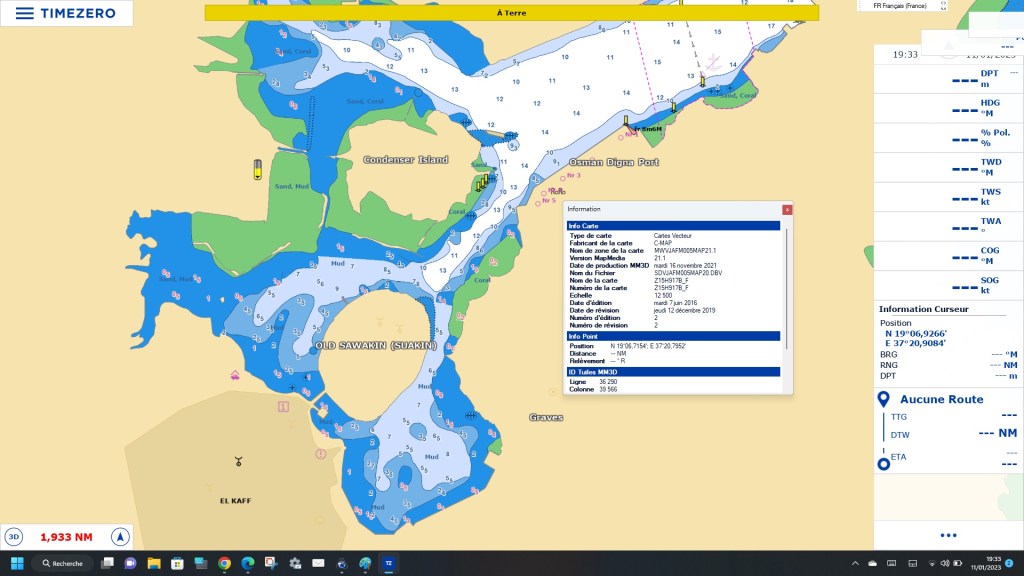The height and width of the screenshot is (576, 1024).
Task: Click the Osman Digna Port label
Action: click(614, 162)
